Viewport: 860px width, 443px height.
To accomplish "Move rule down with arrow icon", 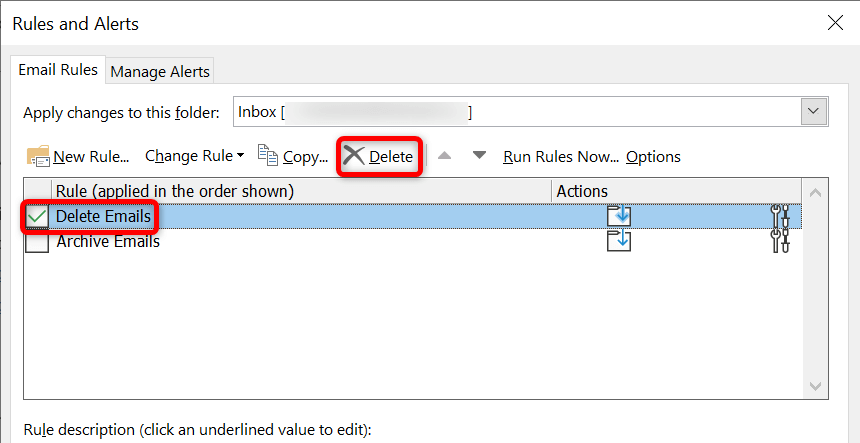I will coord(479,156).
